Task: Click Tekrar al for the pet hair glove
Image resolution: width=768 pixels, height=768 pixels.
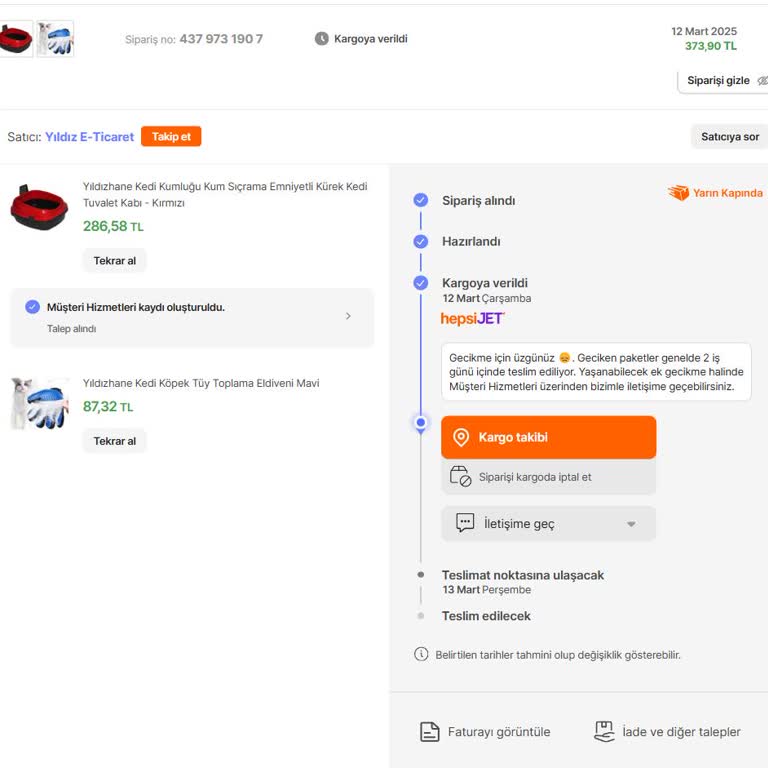Action: [114, 441]
